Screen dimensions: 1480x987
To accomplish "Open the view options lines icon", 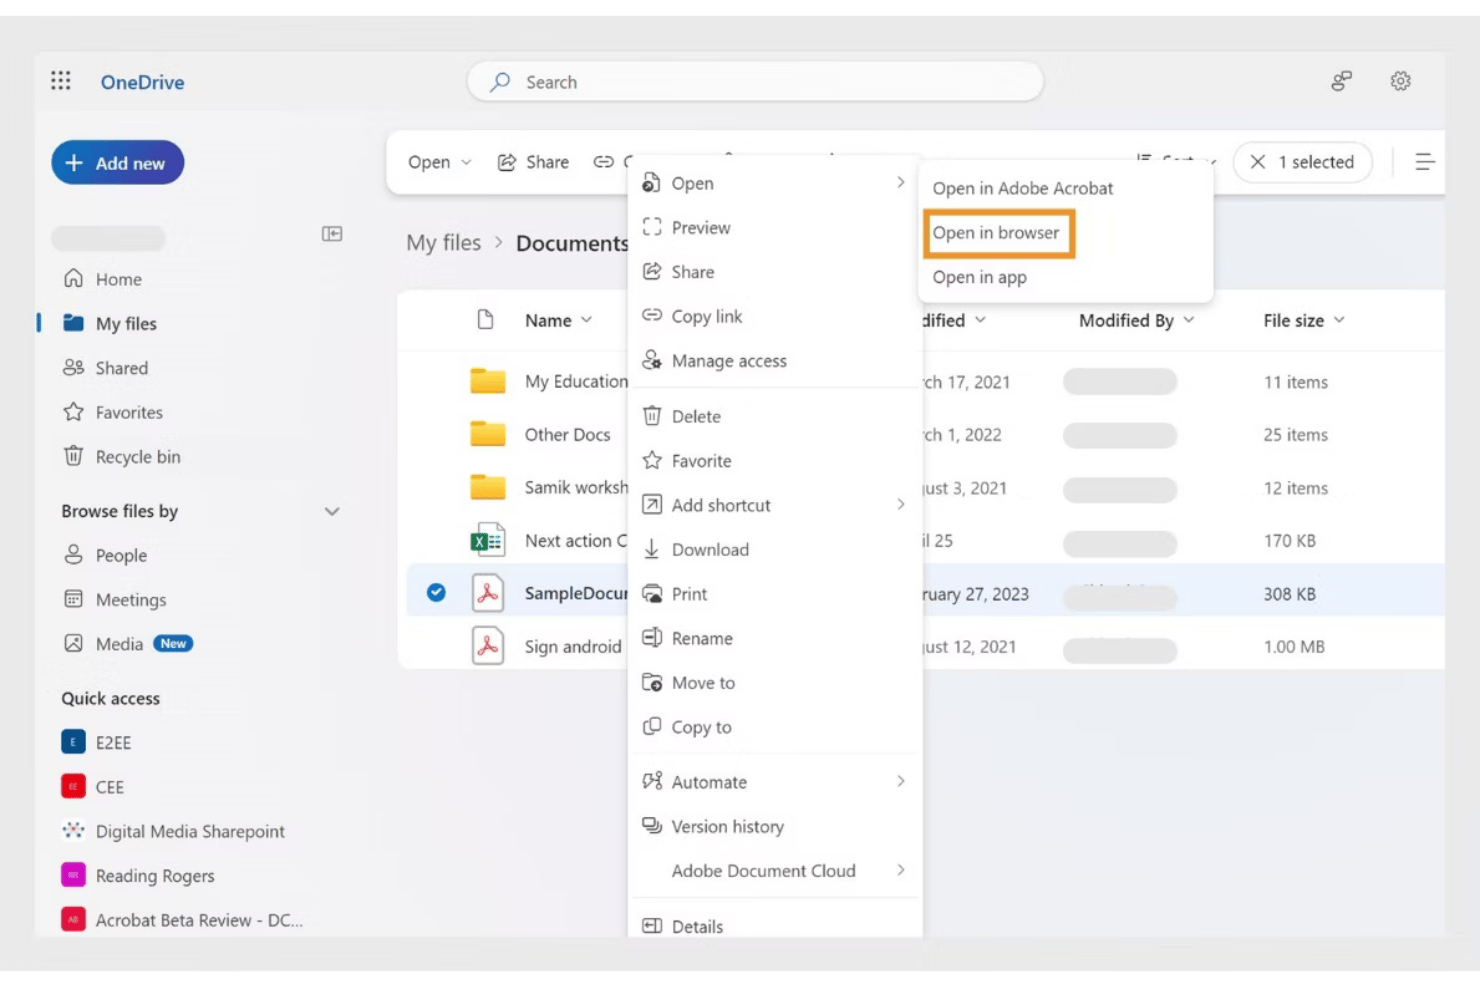I will tap(1425, 162).
